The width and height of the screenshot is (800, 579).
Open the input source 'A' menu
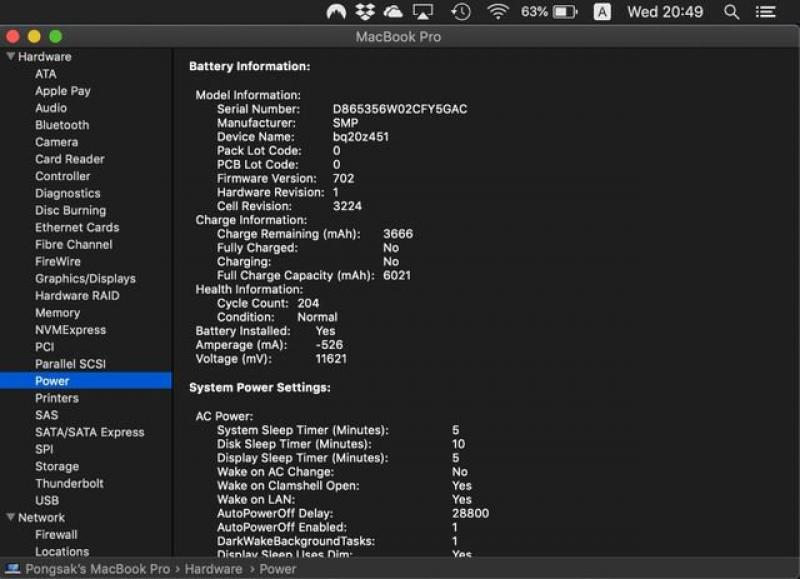coord(602,12)
